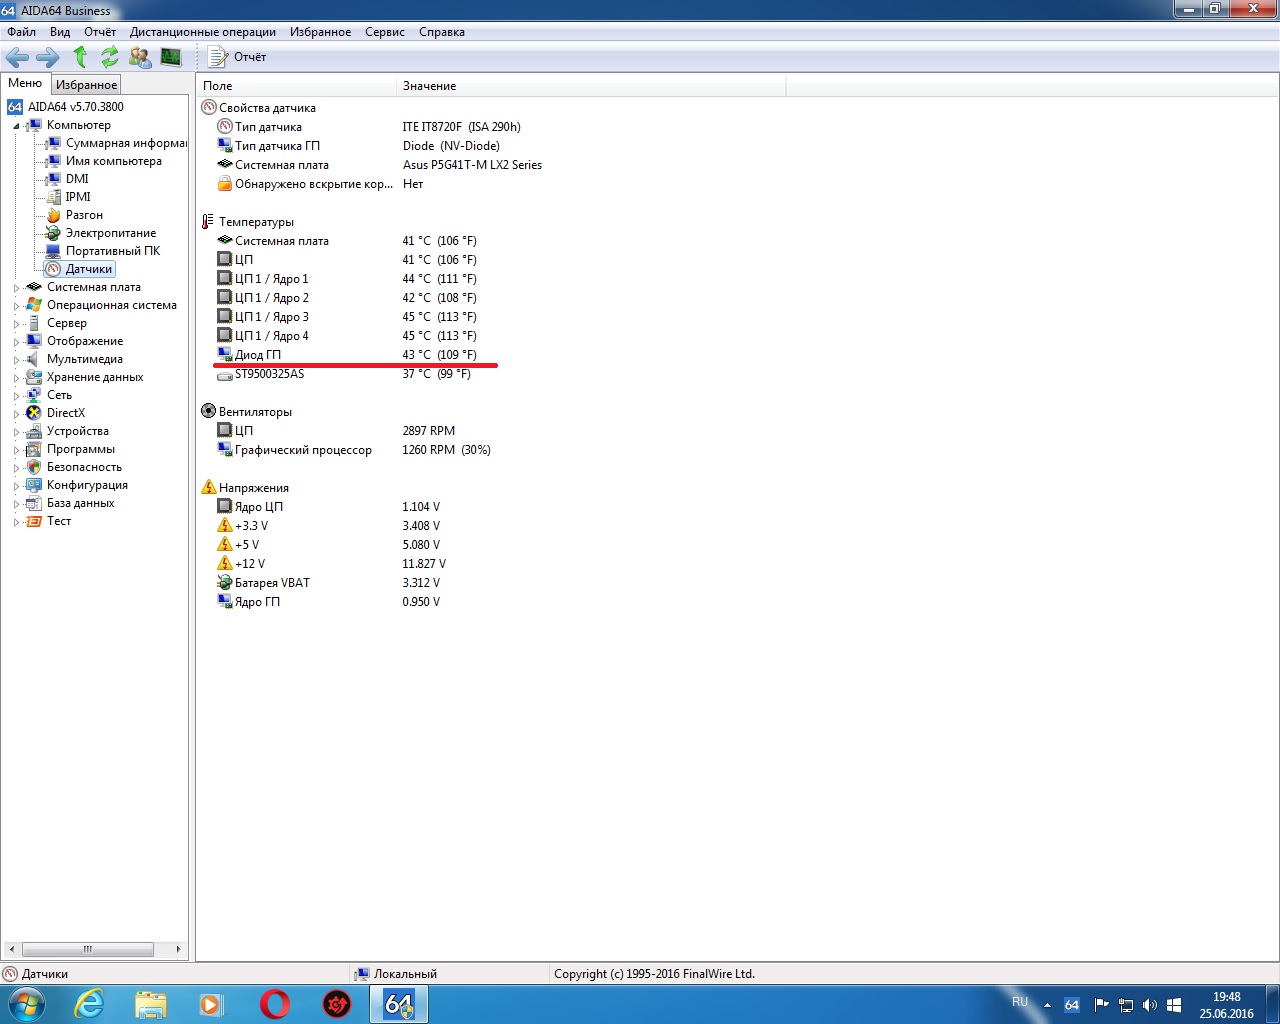1280x1024 pixels.
Task: Expand the Операционная система node
Action: 16,306
